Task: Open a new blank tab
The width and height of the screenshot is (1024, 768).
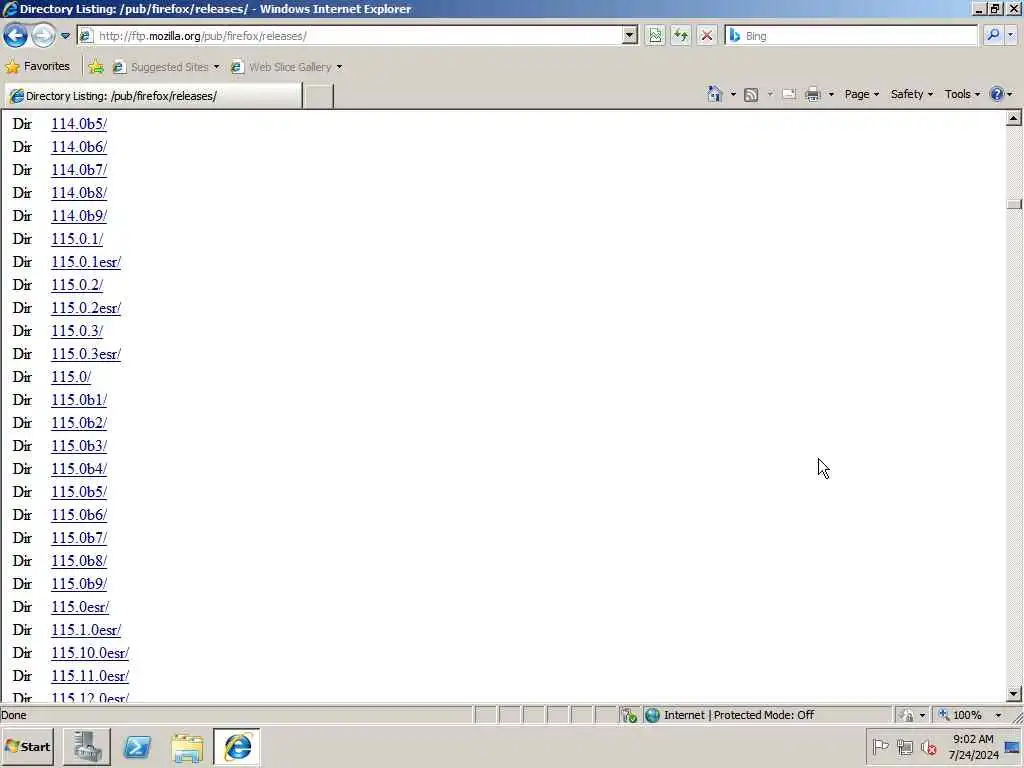Action: 318,96
